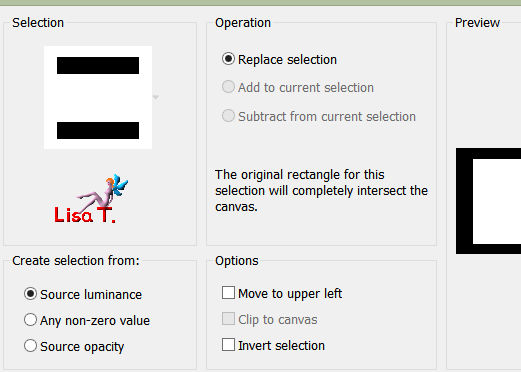Click the fairy figure watermark icon
The height and width of the screenshot is (372, 521).
(103, 191)
